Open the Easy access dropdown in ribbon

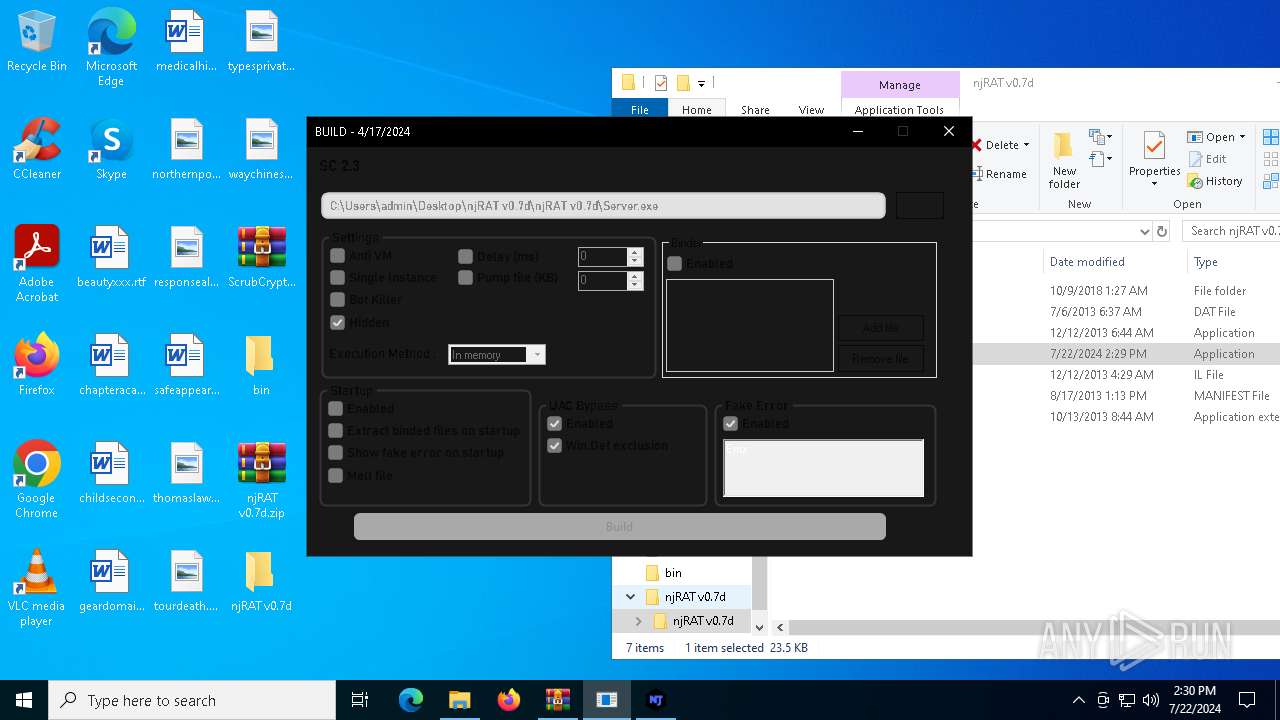click(x=1100, y=160)
